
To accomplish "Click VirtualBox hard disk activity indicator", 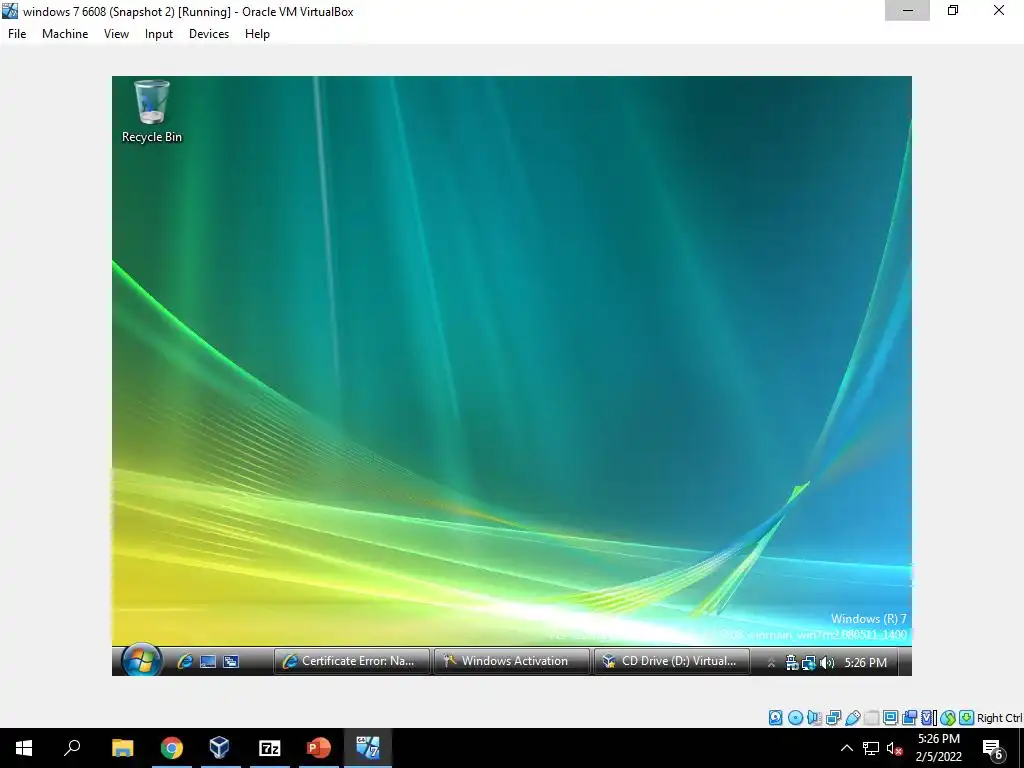I will click(x=775, y=718).
